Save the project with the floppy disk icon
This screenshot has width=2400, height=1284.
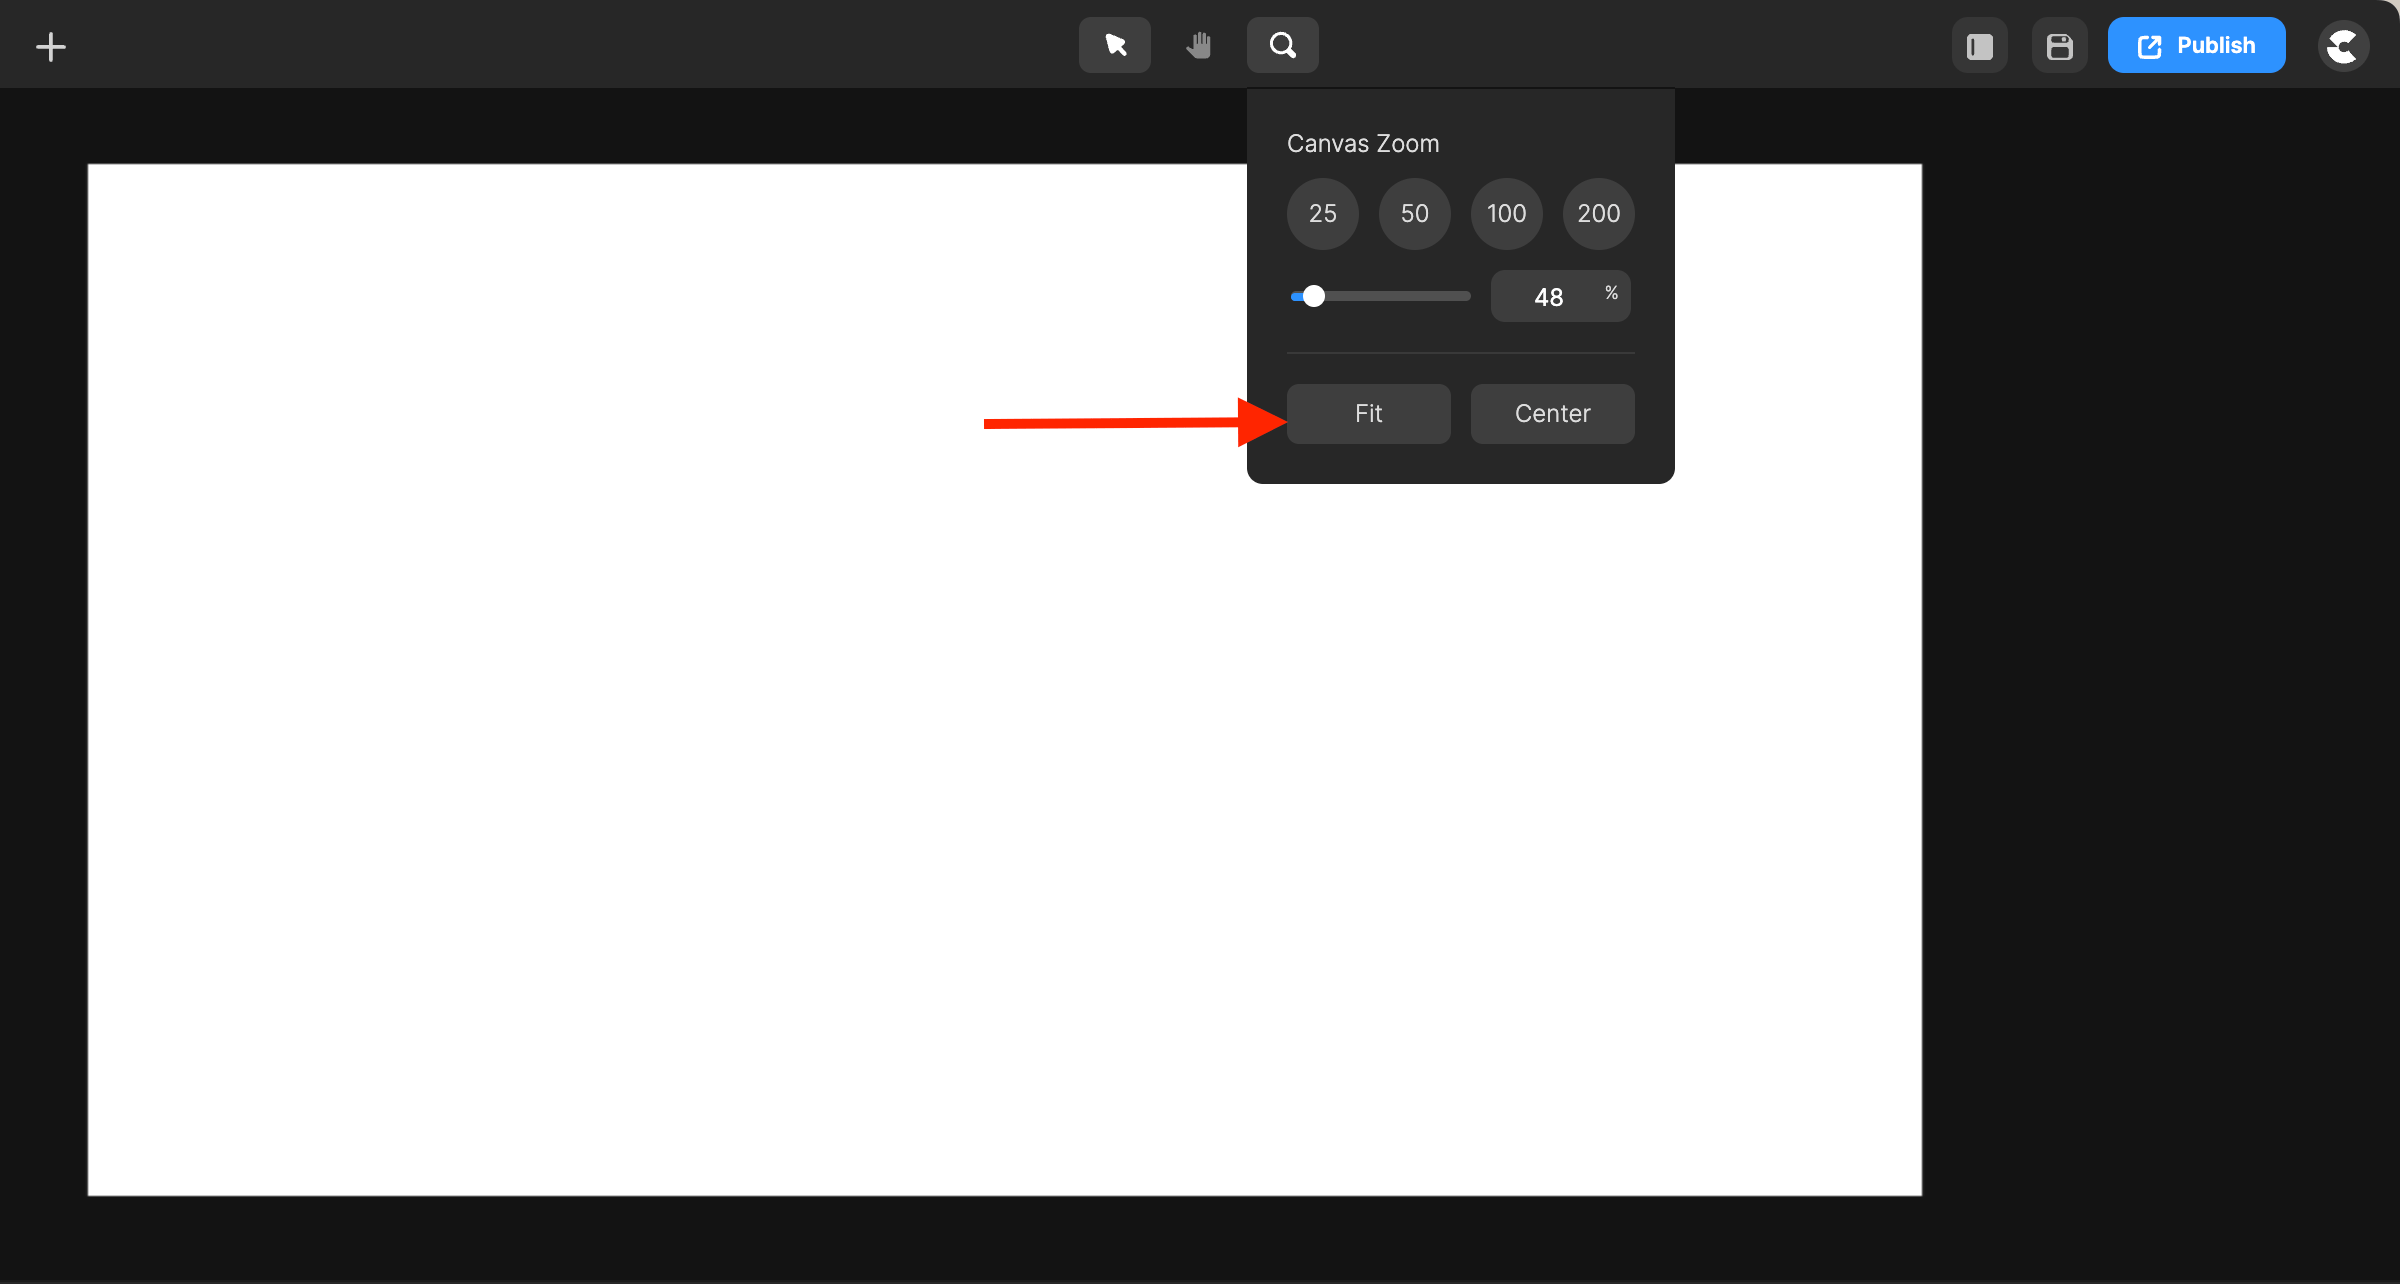tap(2058, 44)
